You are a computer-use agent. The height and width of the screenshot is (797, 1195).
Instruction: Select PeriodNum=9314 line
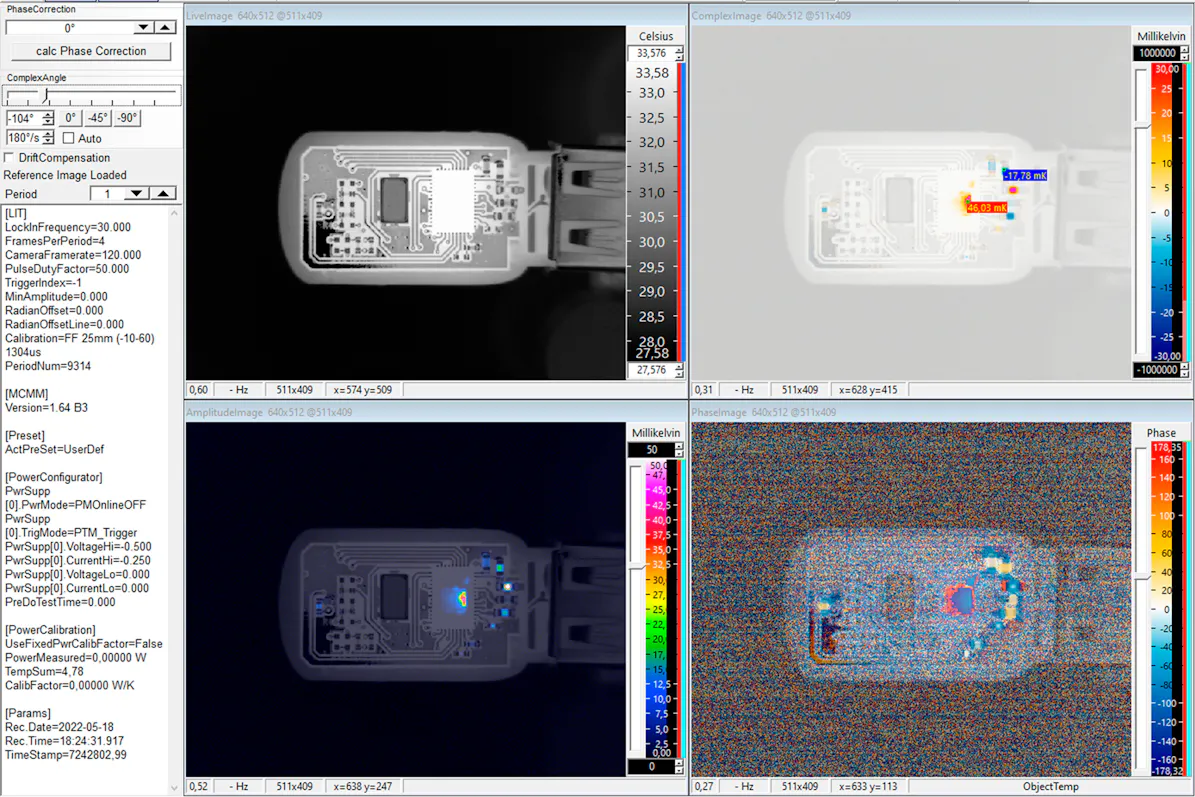48,366
